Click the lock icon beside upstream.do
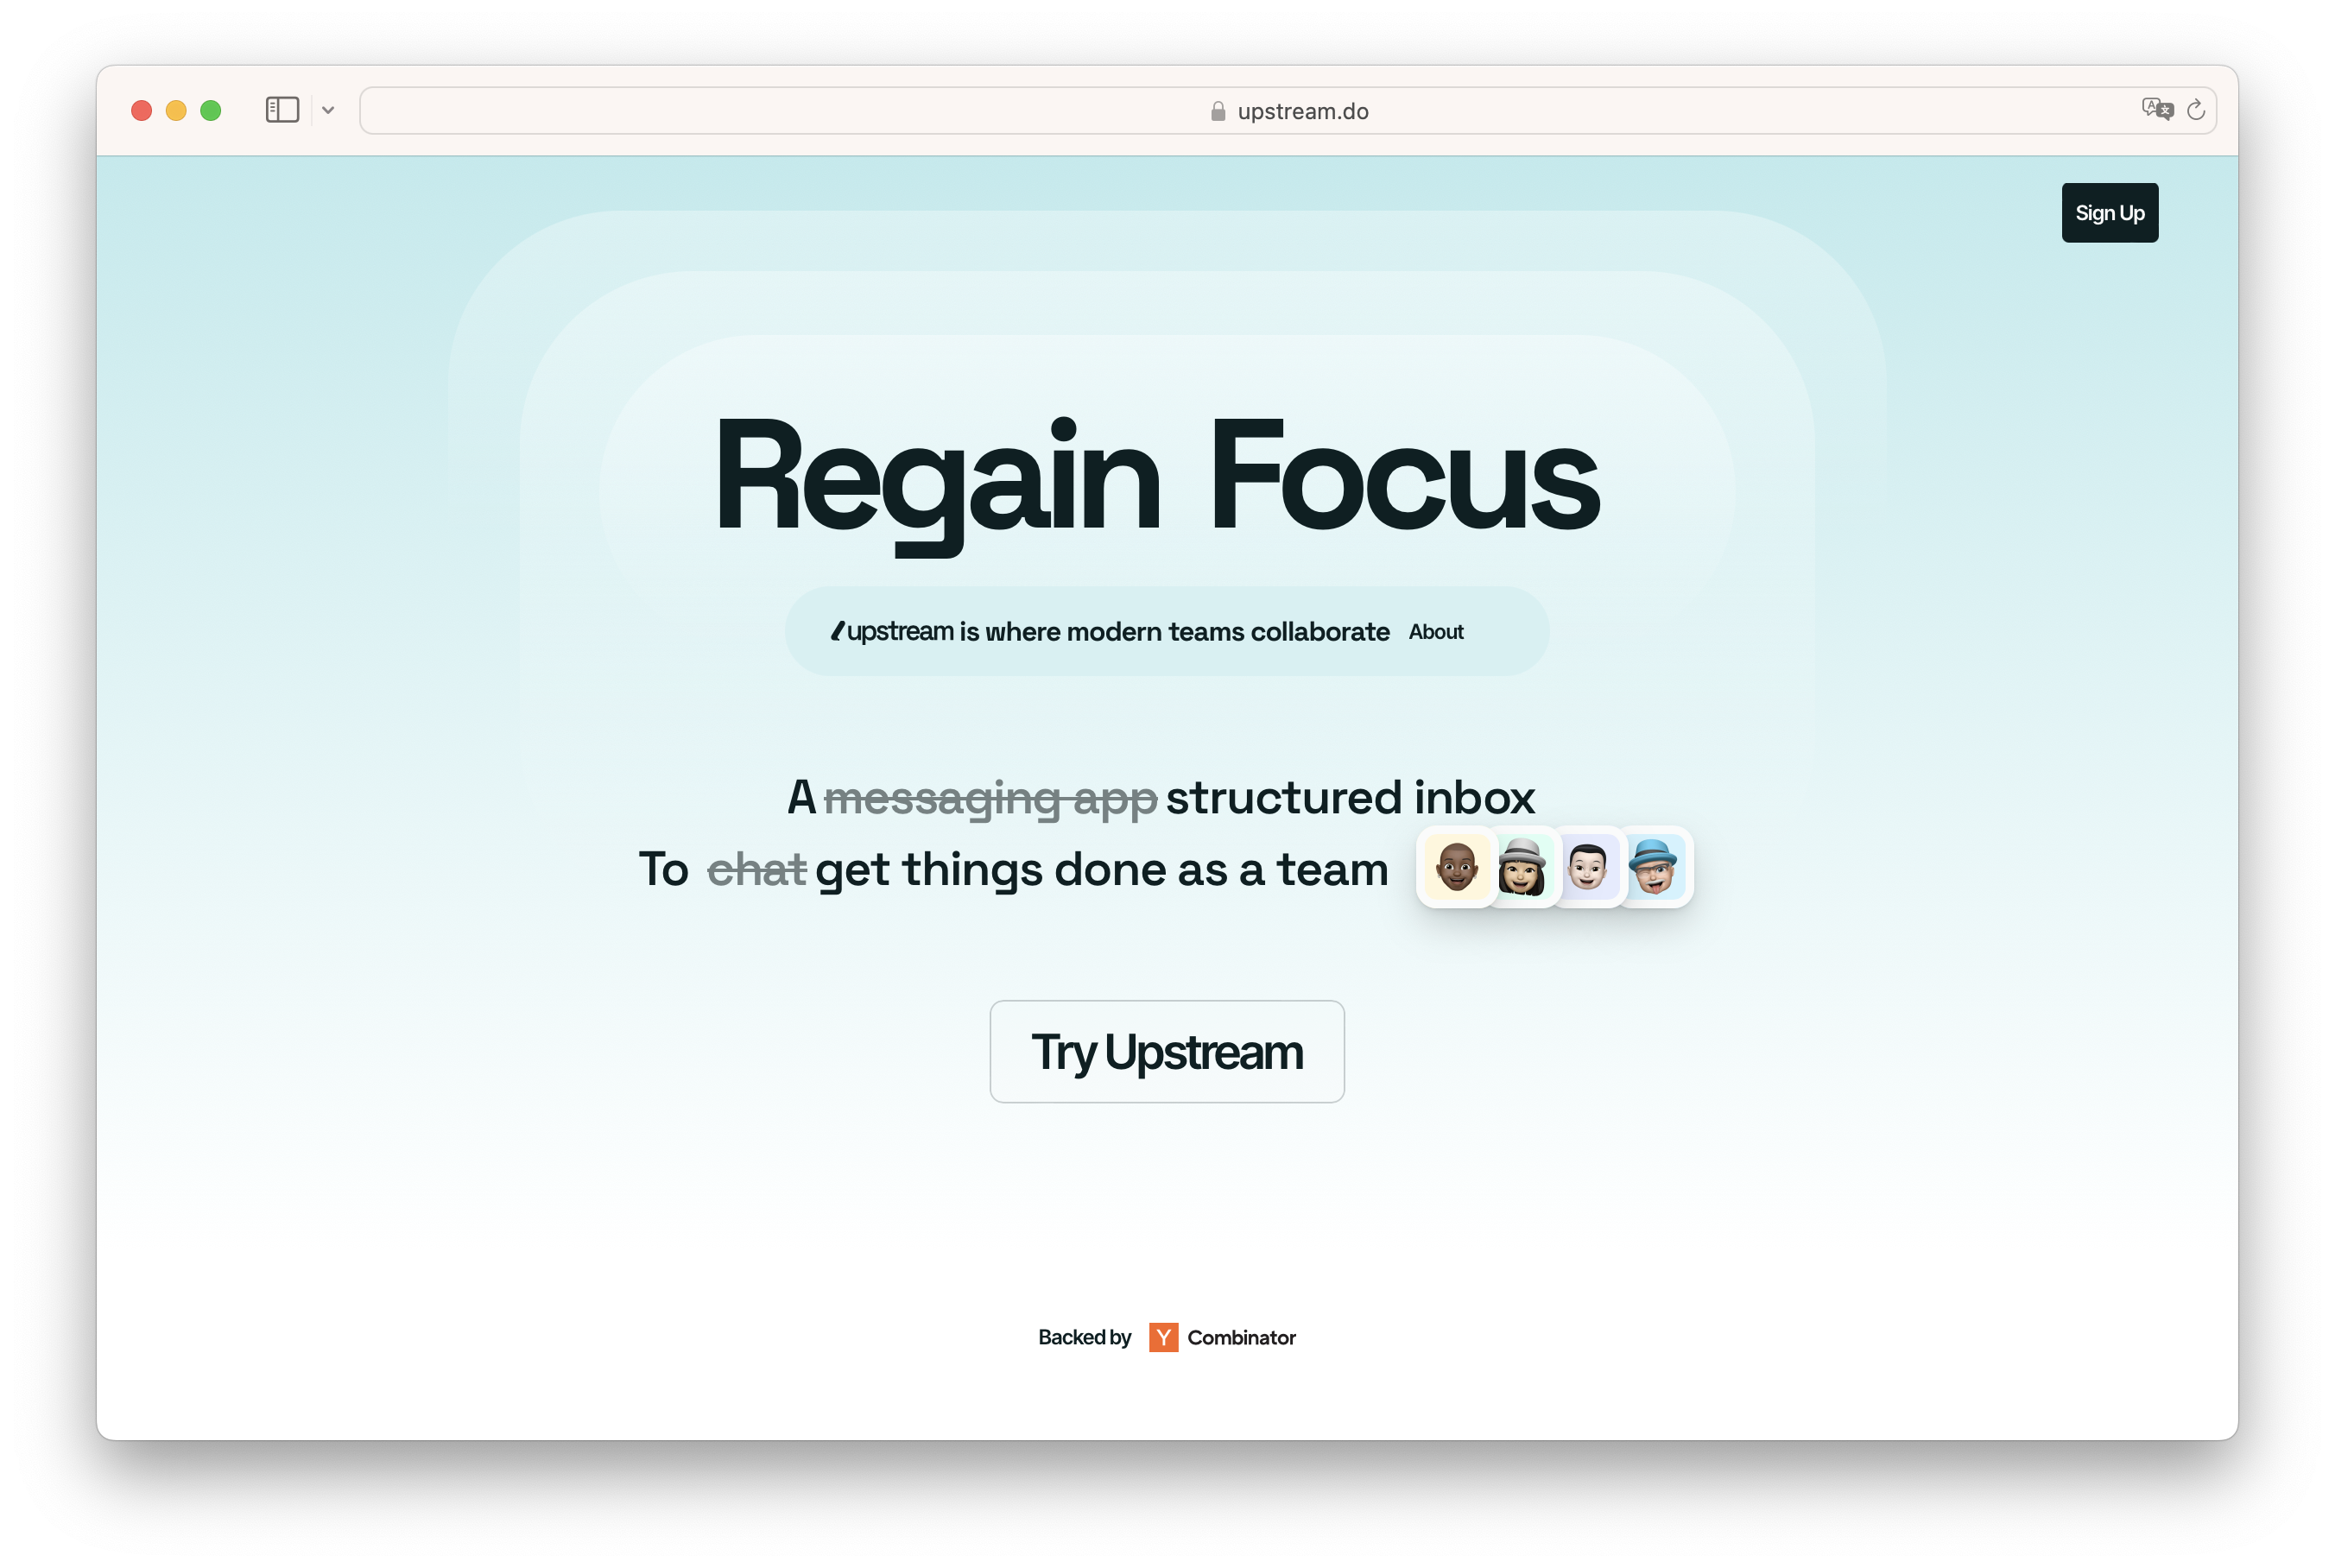Viewport: 2335px width, 1568px height. pyautogui.click(x=1218, y=111)
